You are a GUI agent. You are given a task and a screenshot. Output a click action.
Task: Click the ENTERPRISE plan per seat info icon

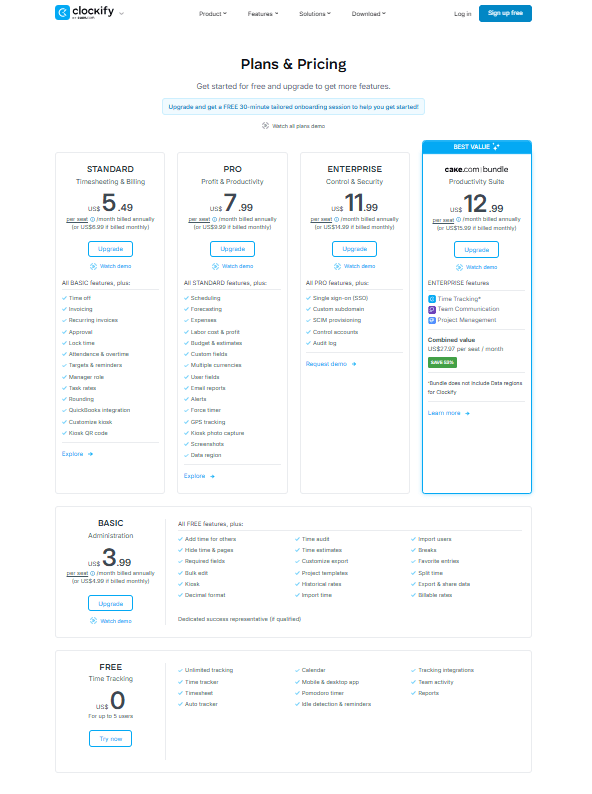(x=337, y=220)
